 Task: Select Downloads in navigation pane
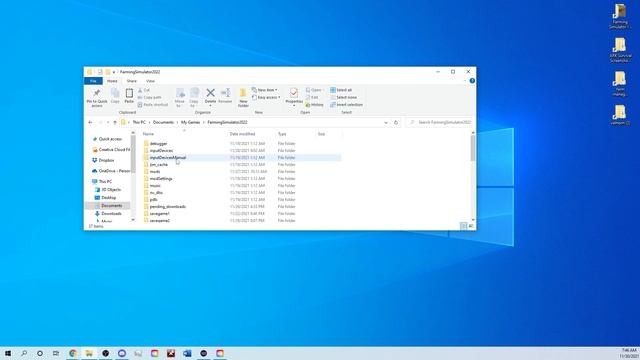pyautogui.click(x=108, y=213)
